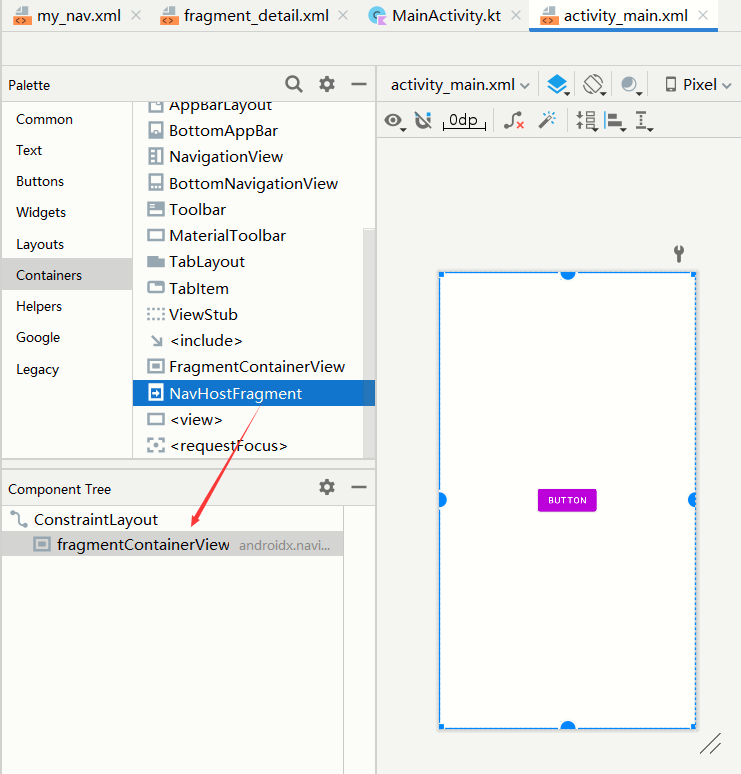Toggle night mode theme selector
The width and height of the screenshot is (741, 774).
pos(630,85)
